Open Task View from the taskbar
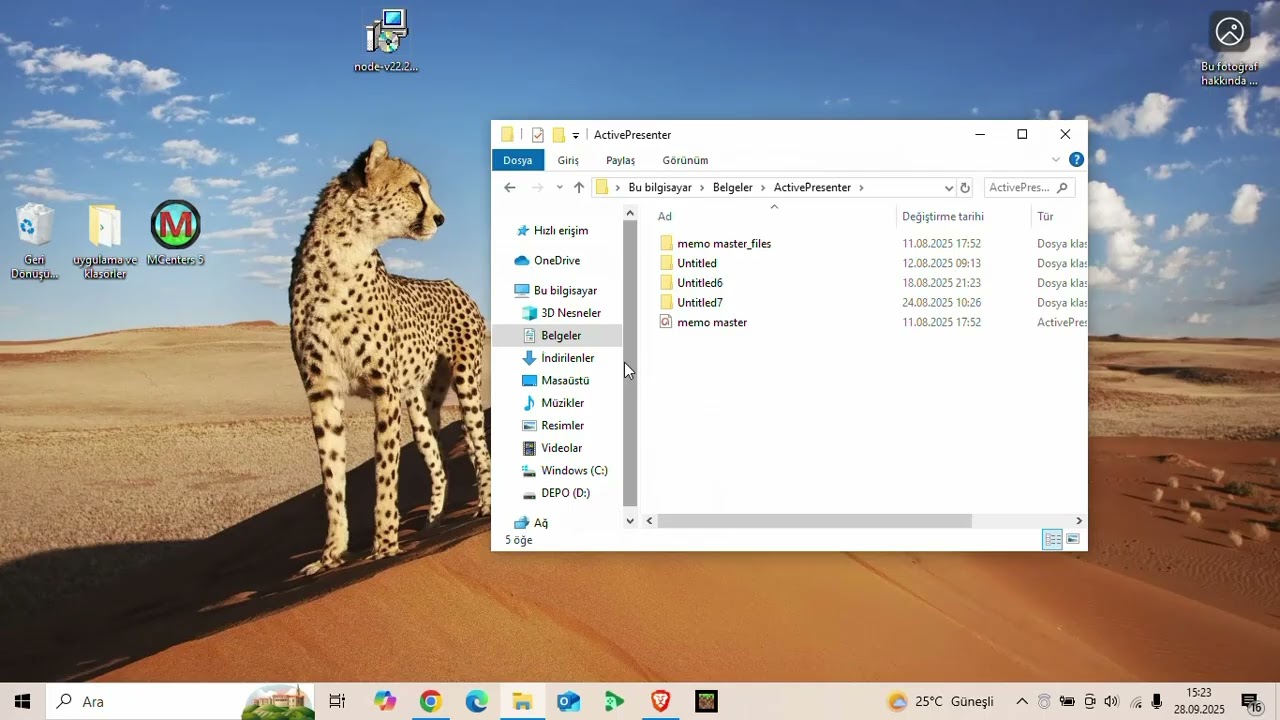1280x720 pixels. click(337, 702)
